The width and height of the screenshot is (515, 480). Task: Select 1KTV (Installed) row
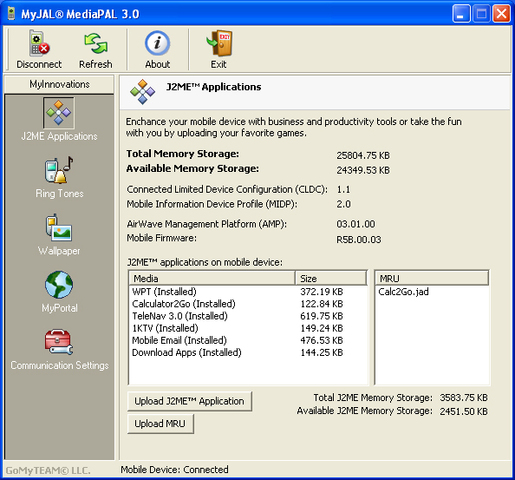(248, 328)
